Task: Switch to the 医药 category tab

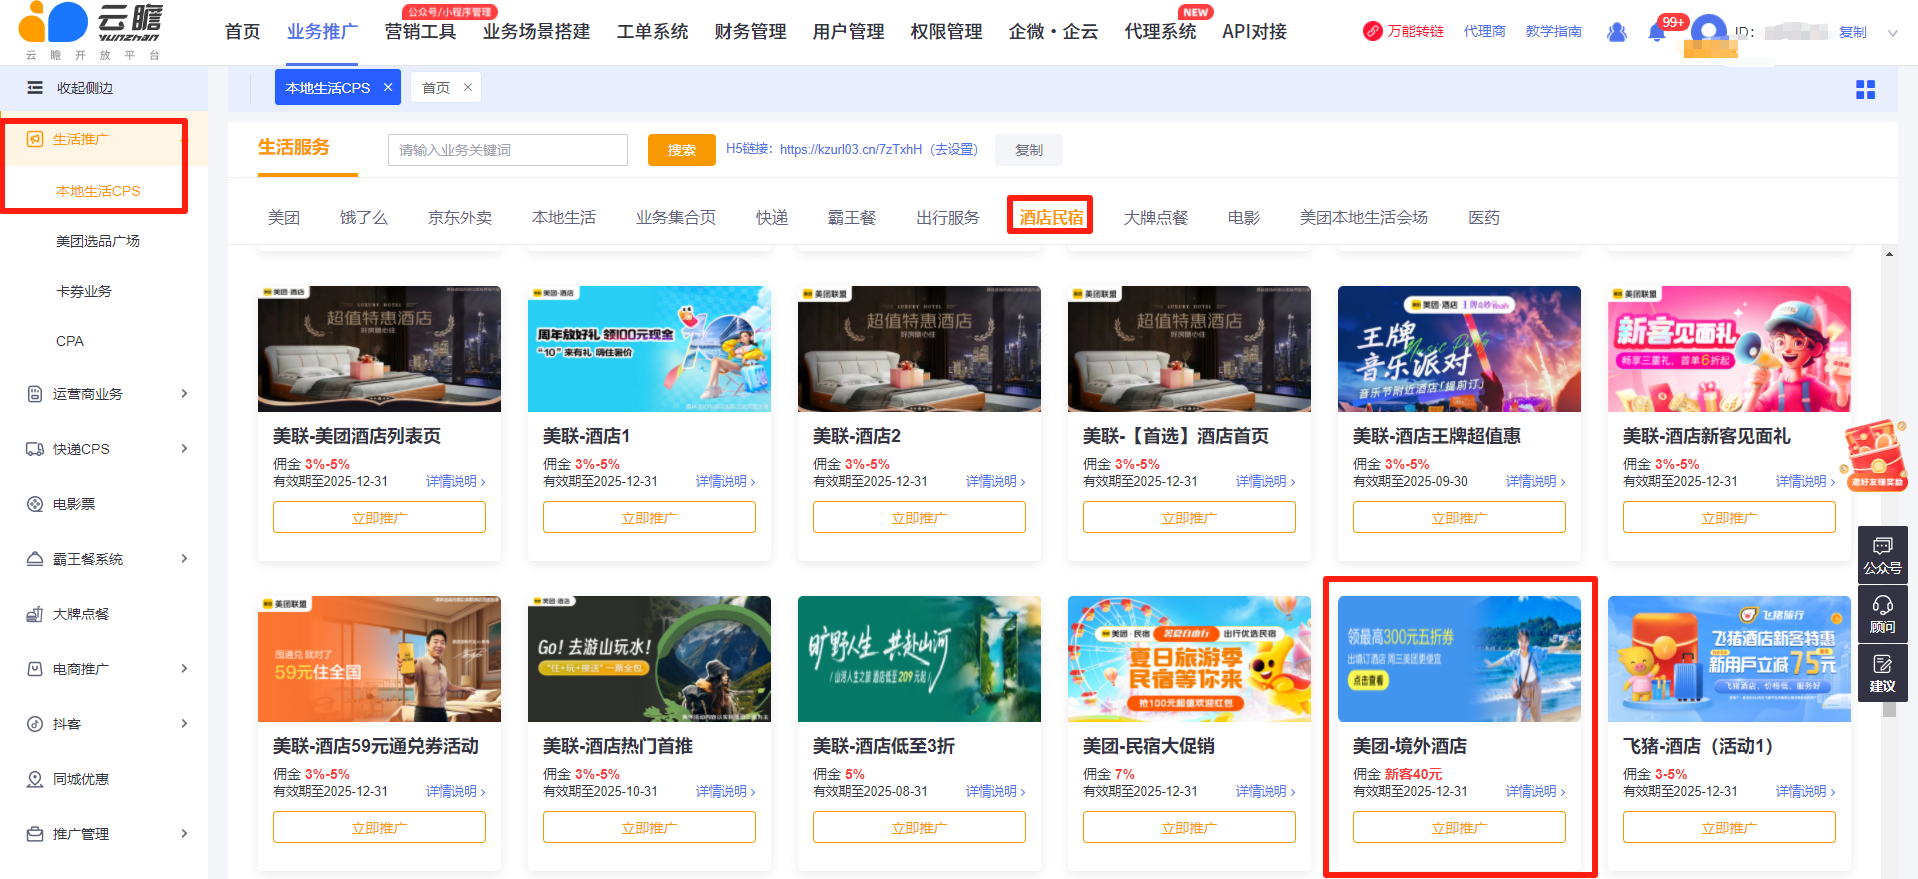Action: (1484, 218)
